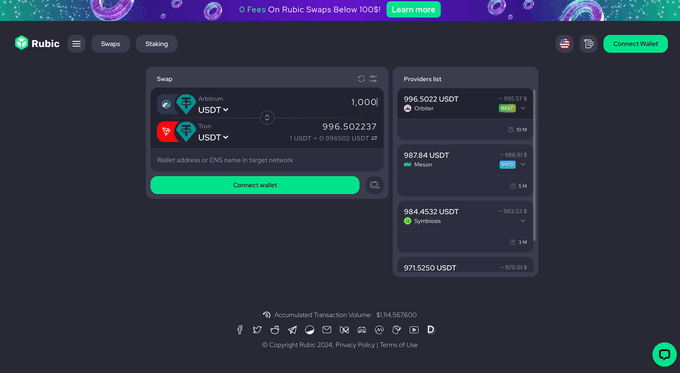This screenshot has height=373, width=680.
Task: Open the CoinMarketCap icon in the footer
Action: [x=379, y=330]
